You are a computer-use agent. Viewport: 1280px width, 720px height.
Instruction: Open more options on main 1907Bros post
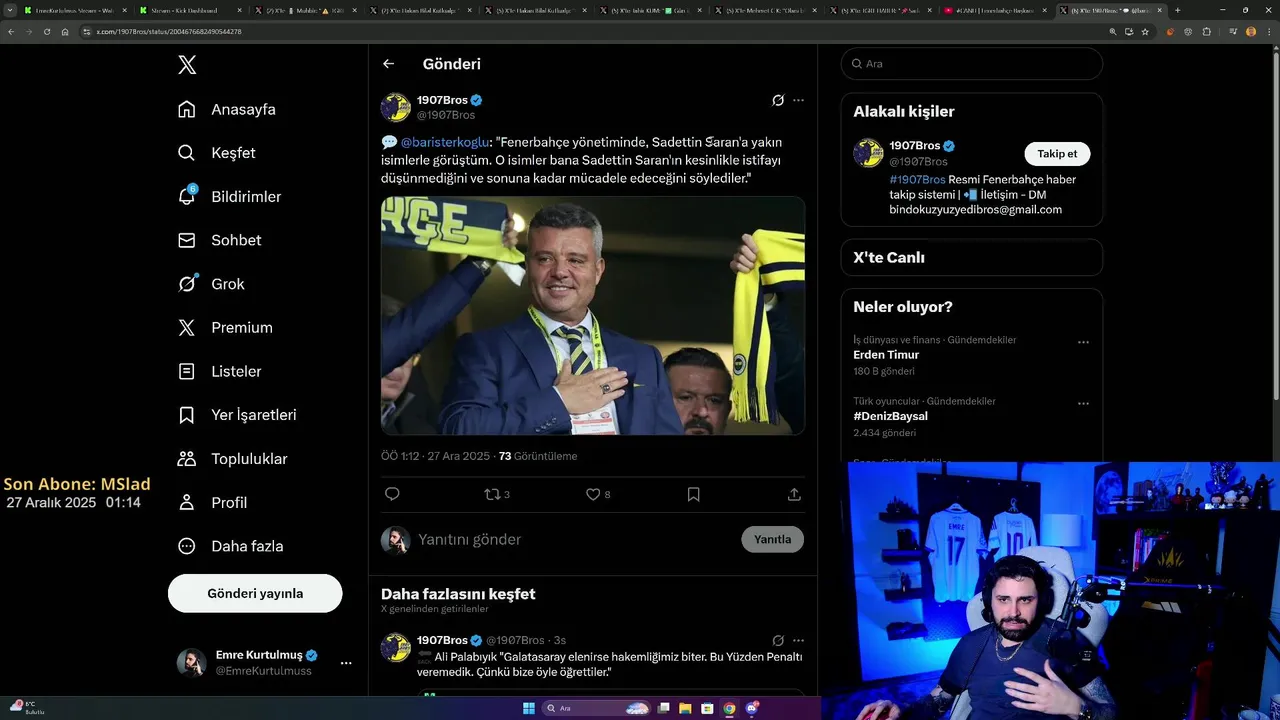point(798,100)
